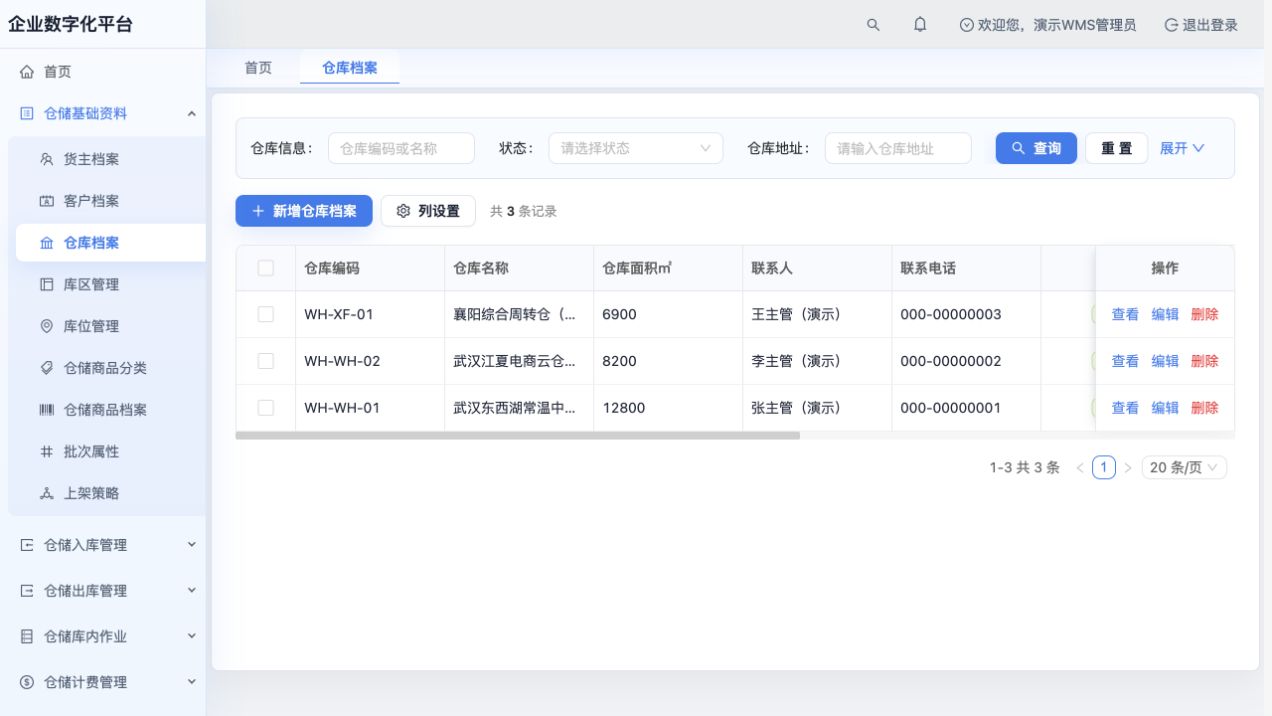
Task: Click the search magnifier icon in header
Action: tap(873, 25)
